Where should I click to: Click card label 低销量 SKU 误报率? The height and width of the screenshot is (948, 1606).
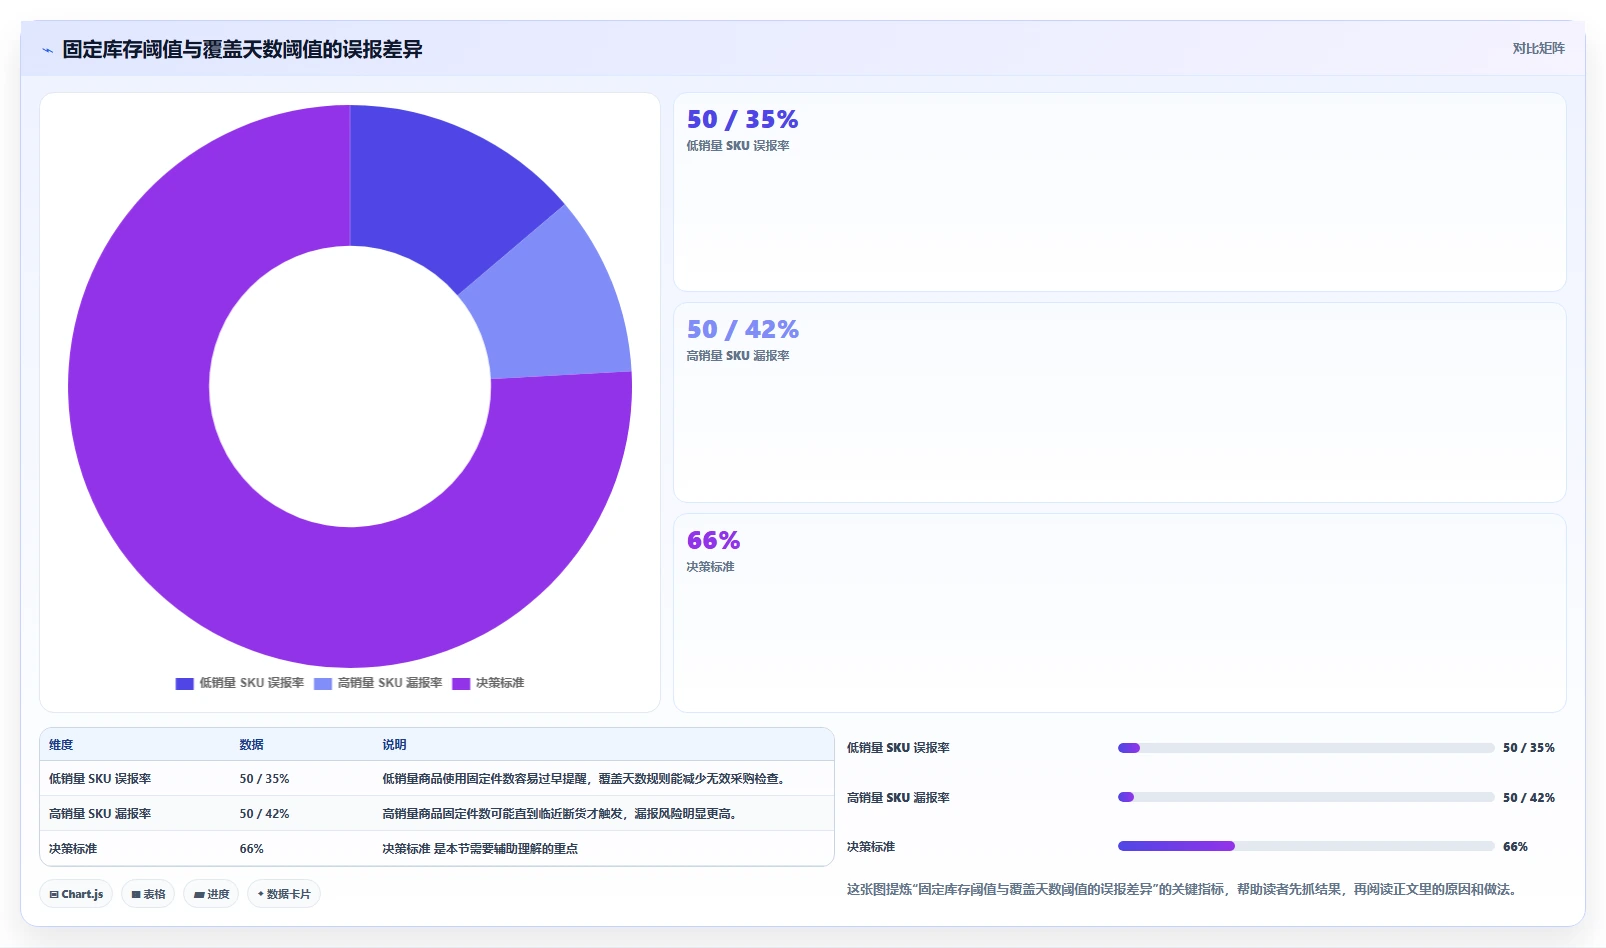tap(738, 146)
